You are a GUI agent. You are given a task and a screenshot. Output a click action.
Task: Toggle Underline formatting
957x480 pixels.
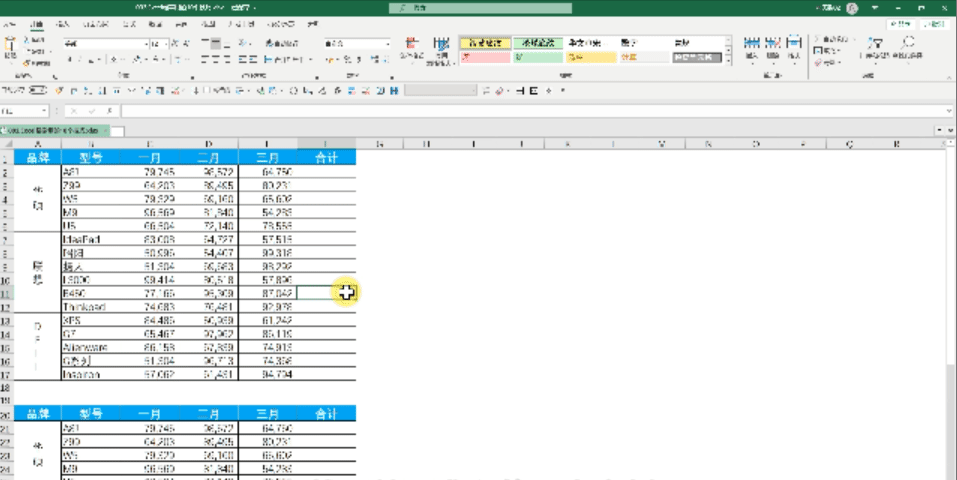[x=91, y=59]
